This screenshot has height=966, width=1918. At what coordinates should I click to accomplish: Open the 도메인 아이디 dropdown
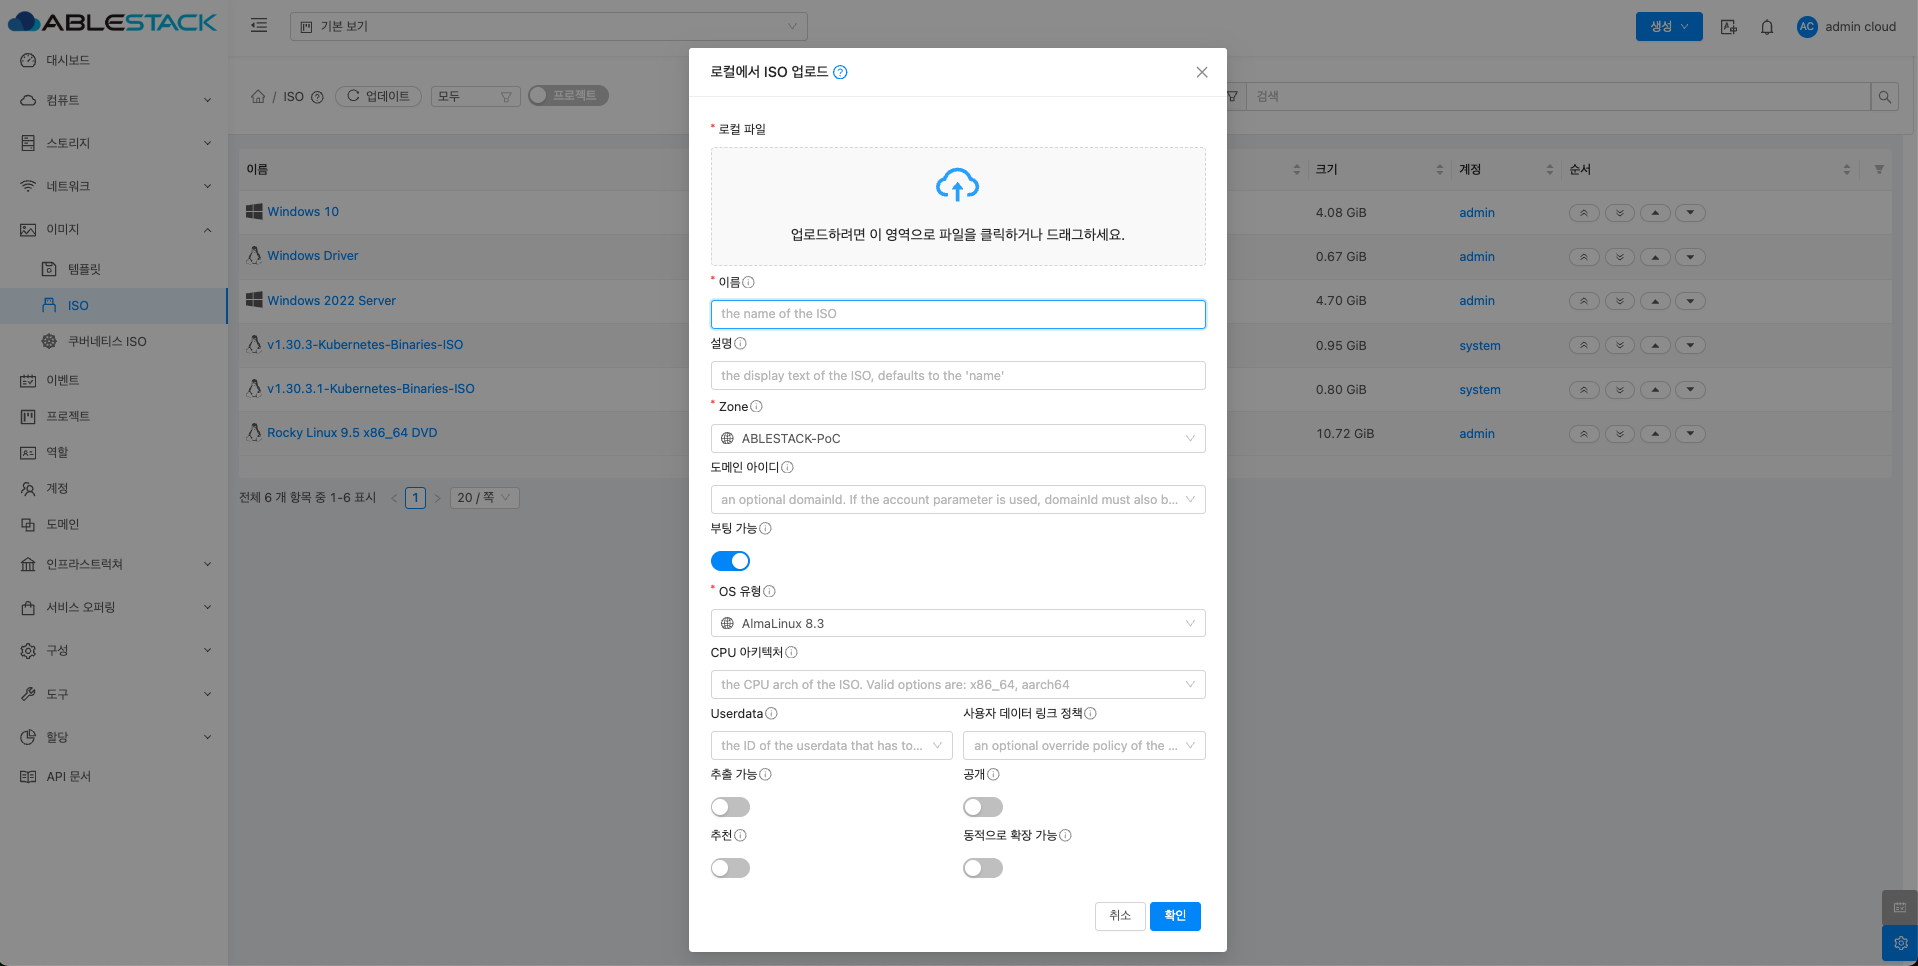click(x=958, y=499)
